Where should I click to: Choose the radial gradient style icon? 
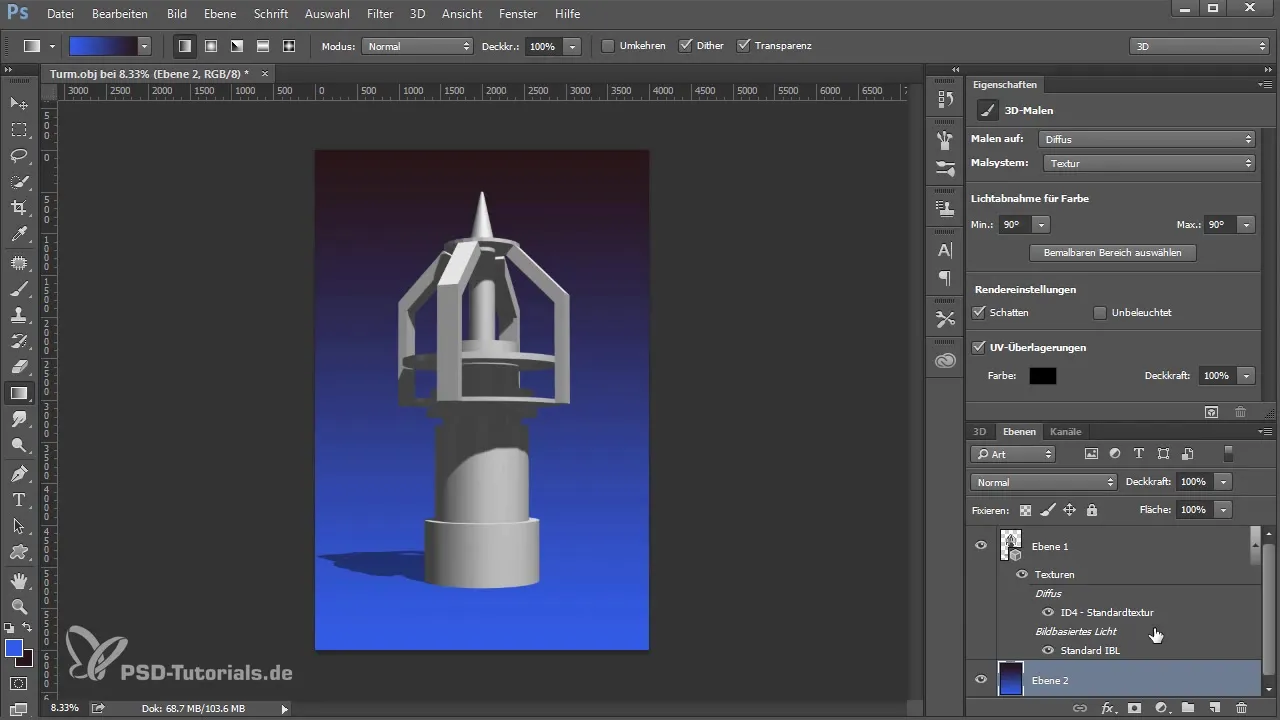pyautogui.click(x=211, y=46)
